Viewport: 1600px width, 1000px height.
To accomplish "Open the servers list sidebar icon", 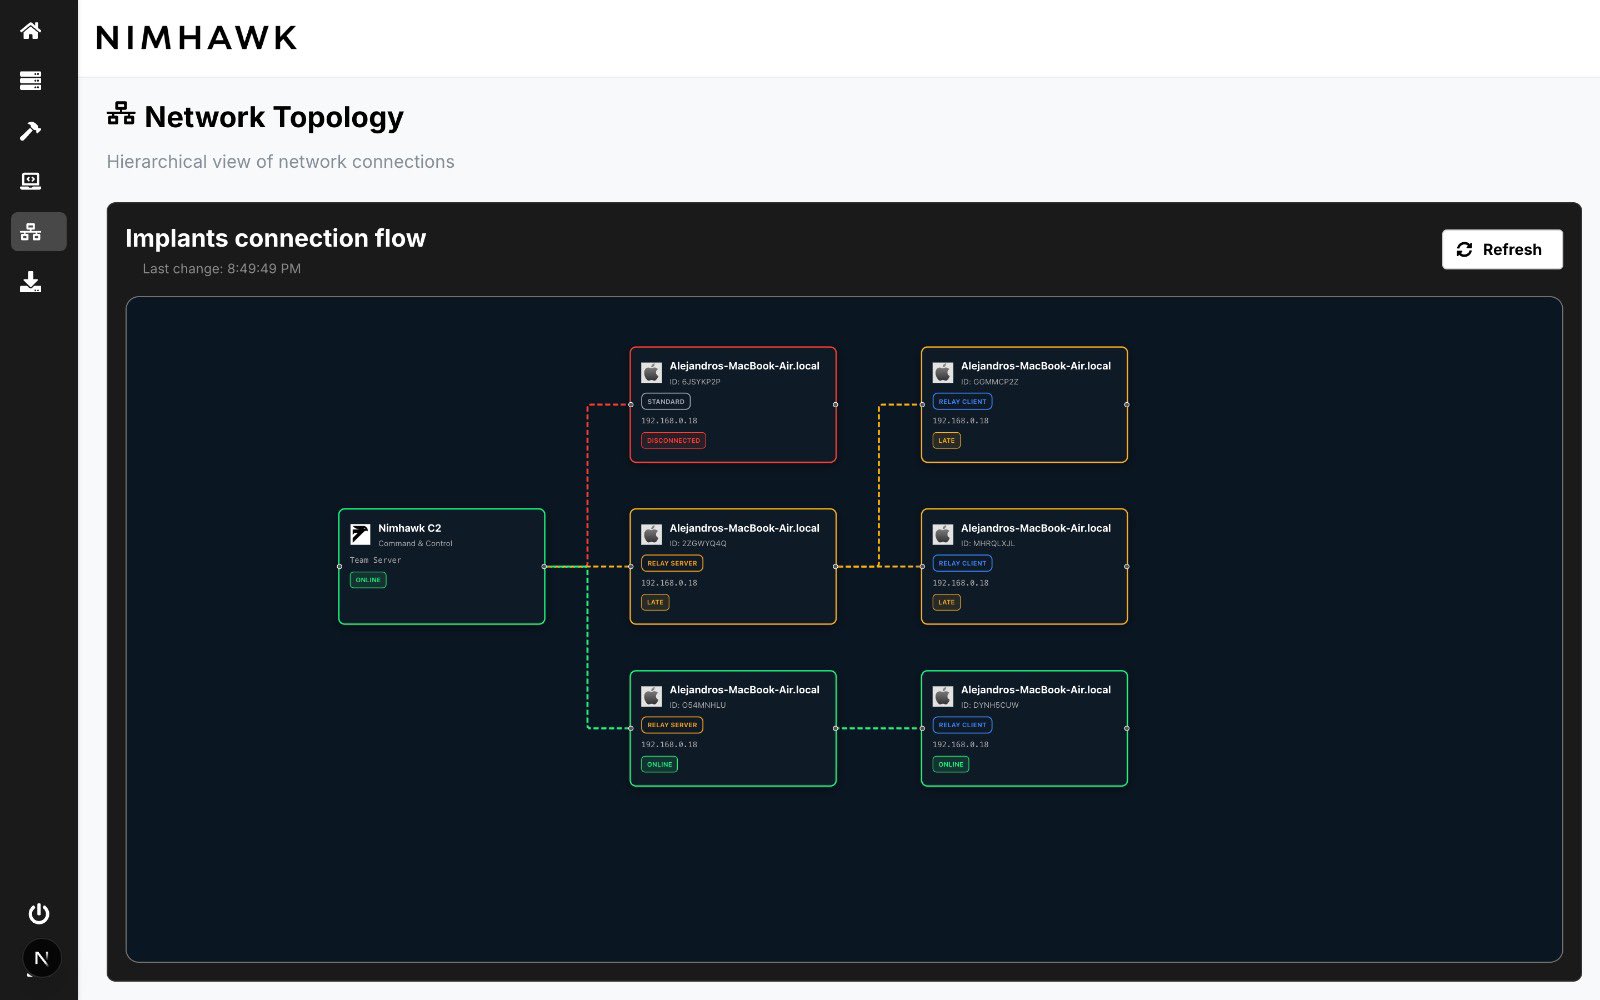I will point(31,80).
